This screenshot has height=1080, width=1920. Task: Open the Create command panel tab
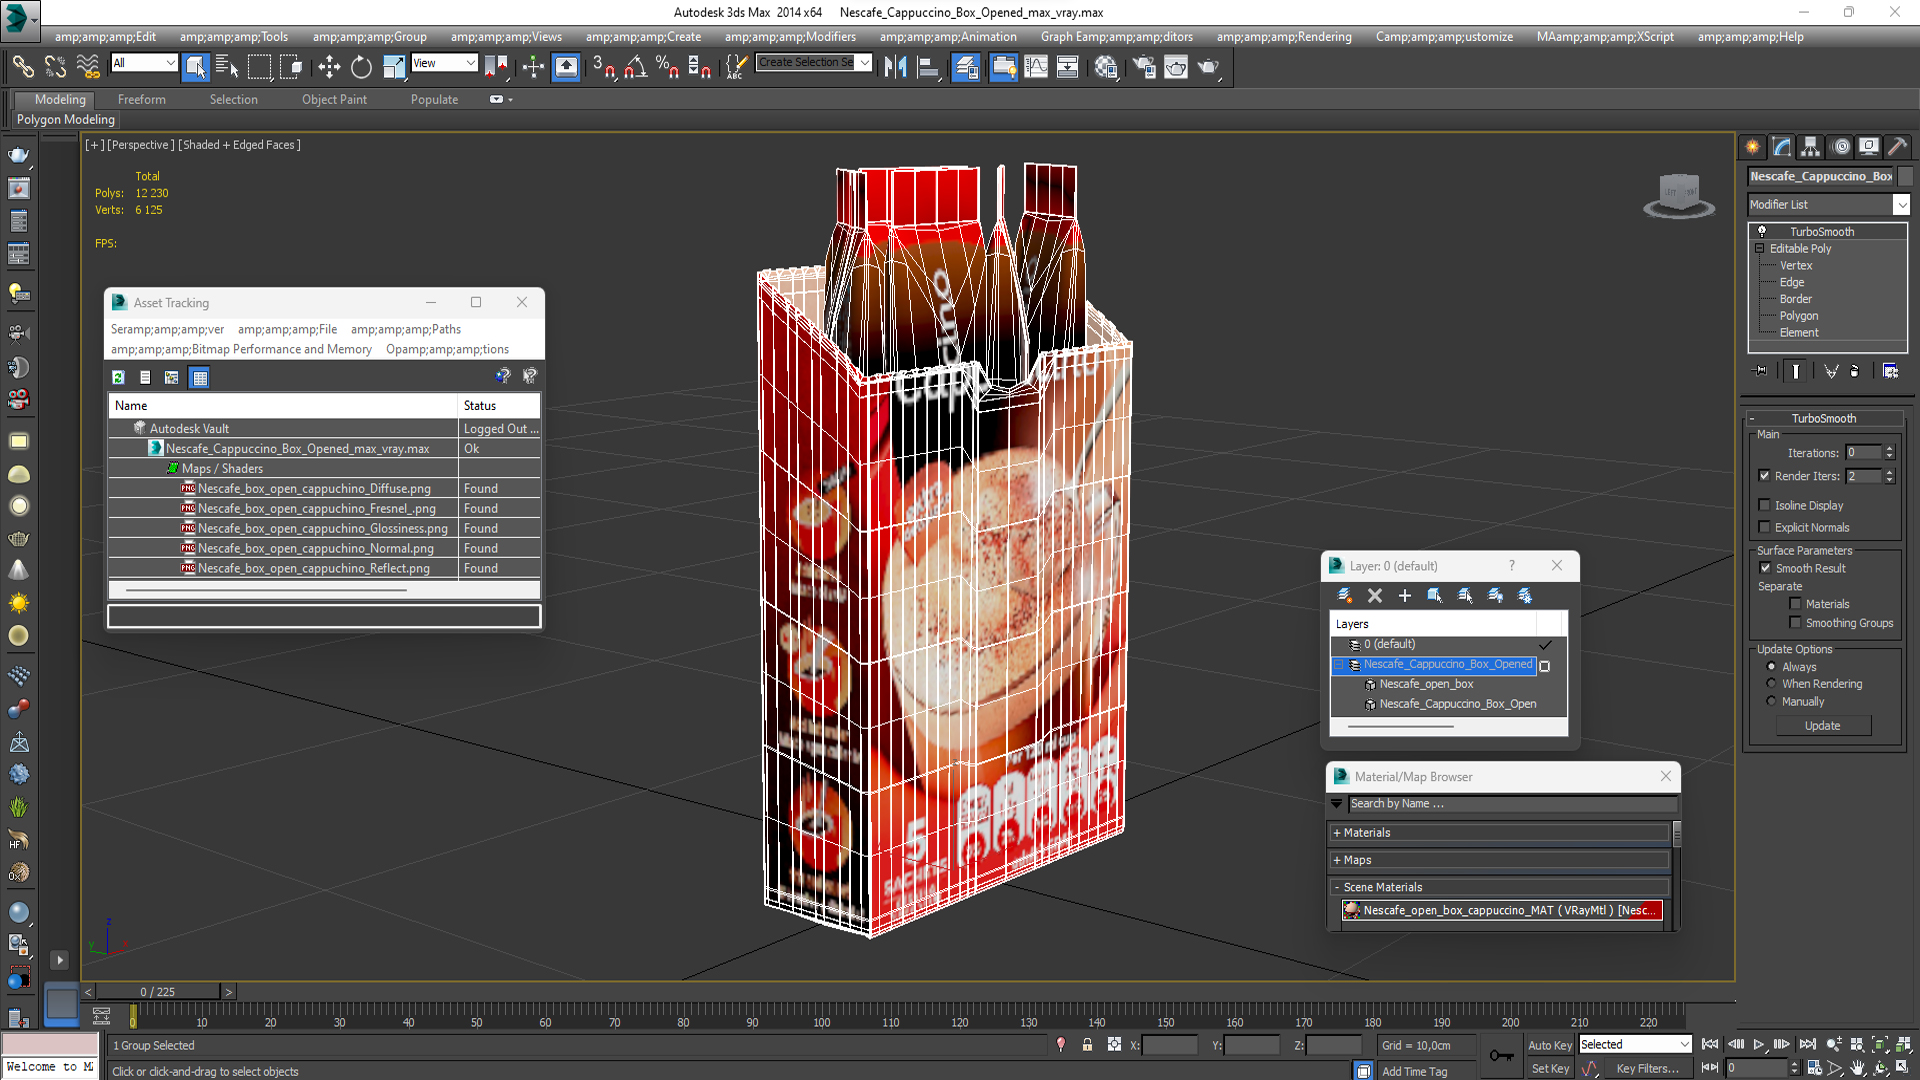pyautogui.click(x=1753, y=147)
